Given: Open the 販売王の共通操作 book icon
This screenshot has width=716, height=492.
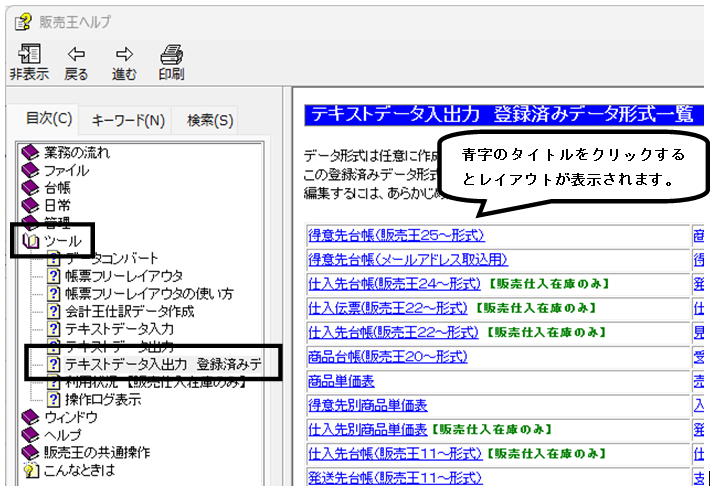Looking at the screenshot, I should tap(31, 452).
